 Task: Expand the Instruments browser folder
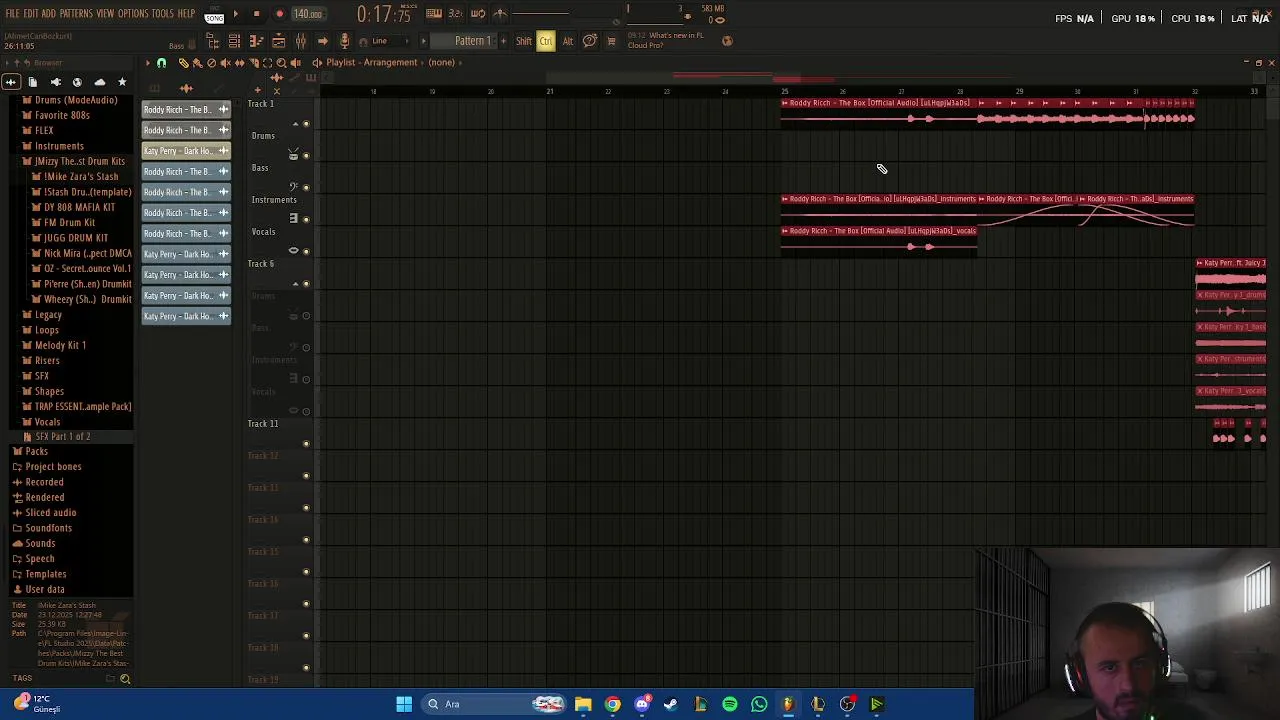tap(53, 146)
